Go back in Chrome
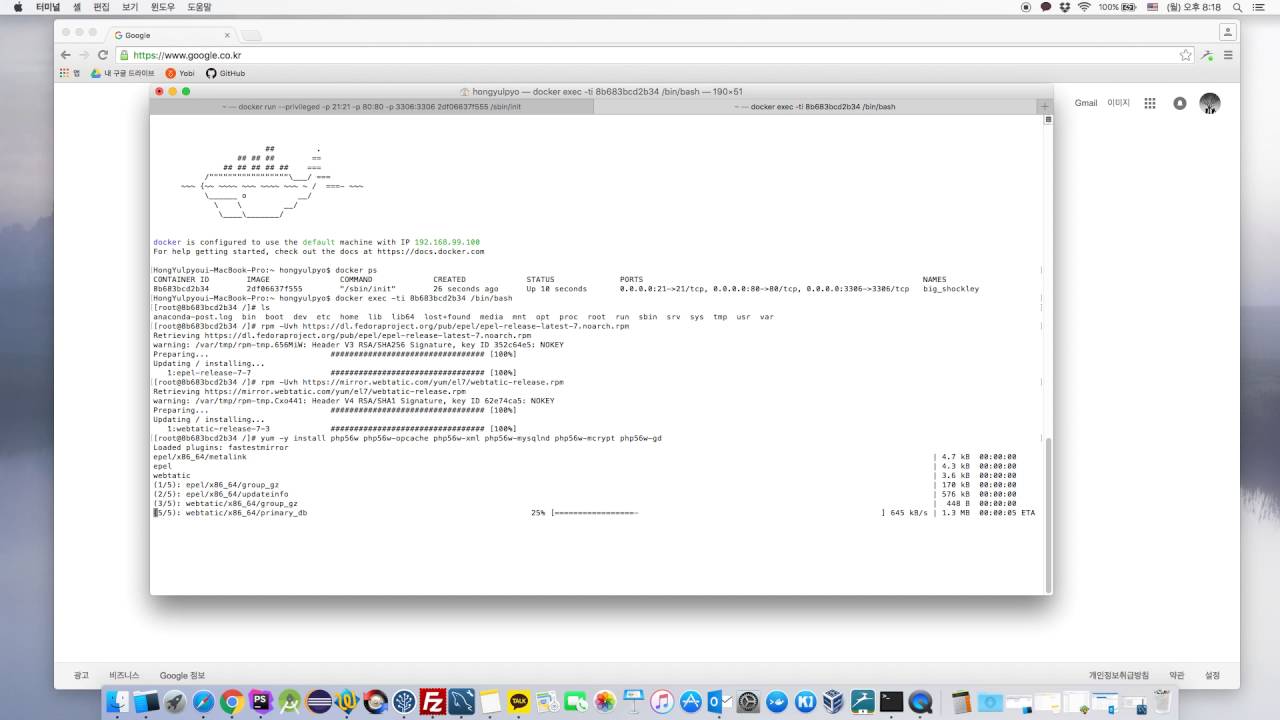This screenshot has height=720, width=1280. [x=66, y=55]
